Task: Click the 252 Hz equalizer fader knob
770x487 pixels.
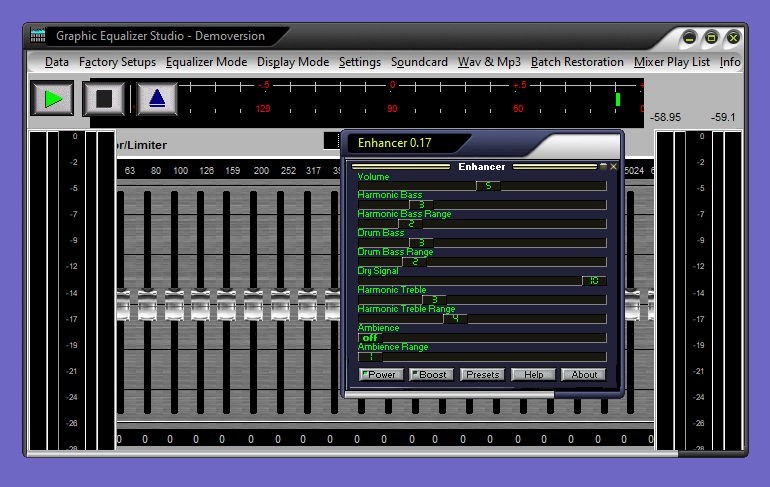Action: 280,305
